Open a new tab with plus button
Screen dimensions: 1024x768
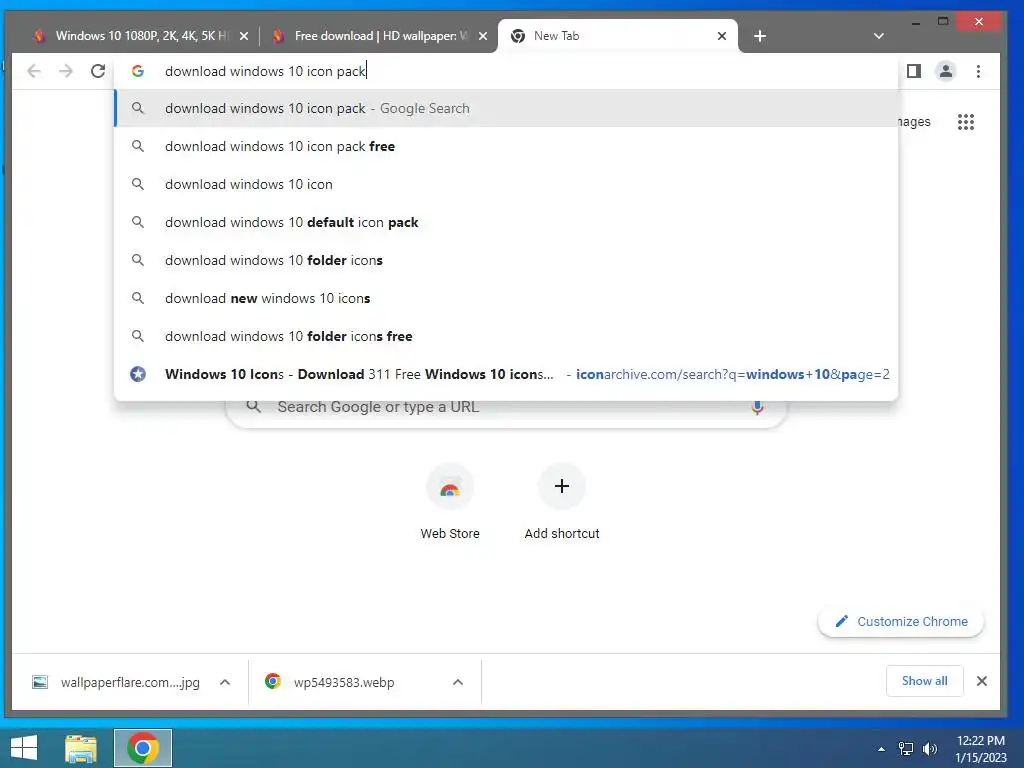click(x=760, y=36)
